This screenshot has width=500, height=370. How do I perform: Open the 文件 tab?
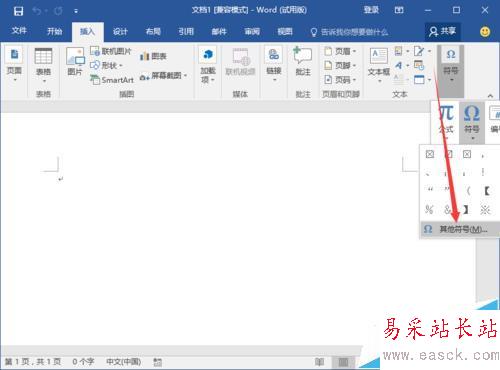point(19,31)
